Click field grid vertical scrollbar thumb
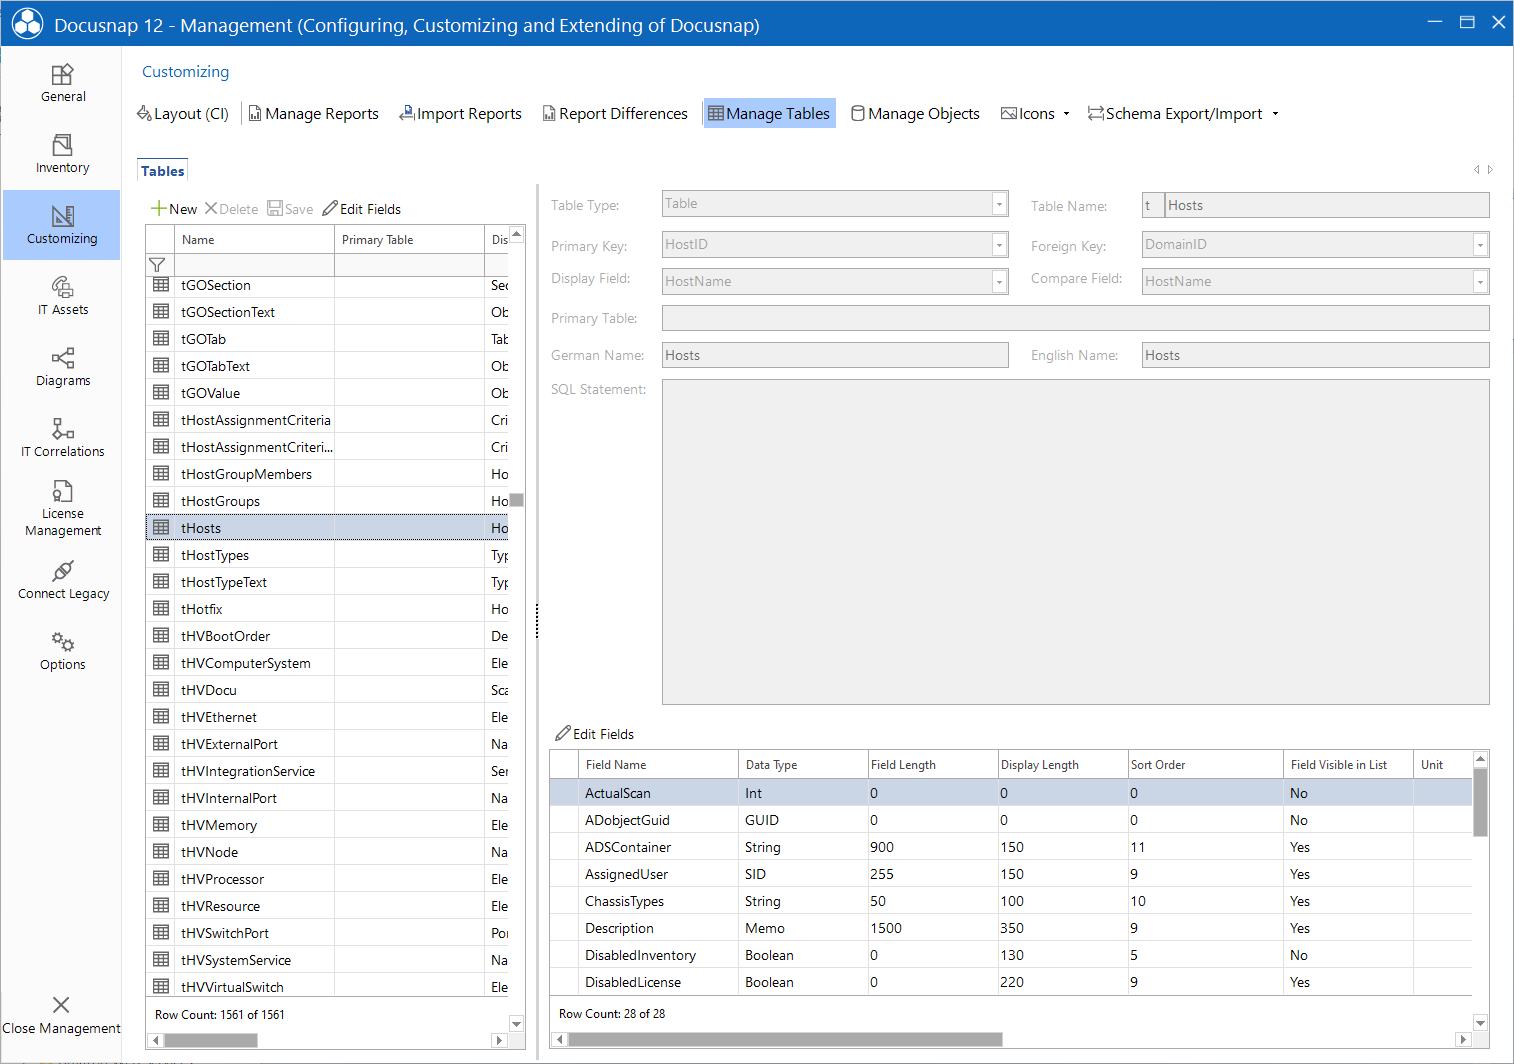The height and width of the screenshot is (1064, 1514). pos(1481,801)
